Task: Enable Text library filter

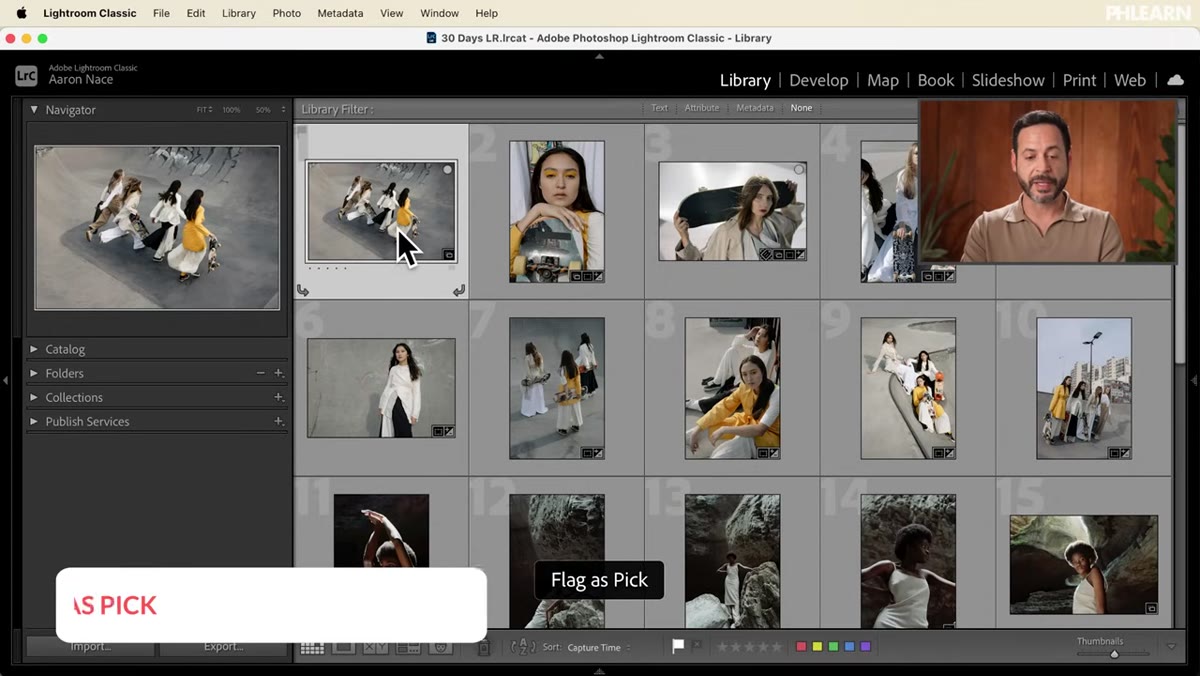Action: click(x=660, y=108)
